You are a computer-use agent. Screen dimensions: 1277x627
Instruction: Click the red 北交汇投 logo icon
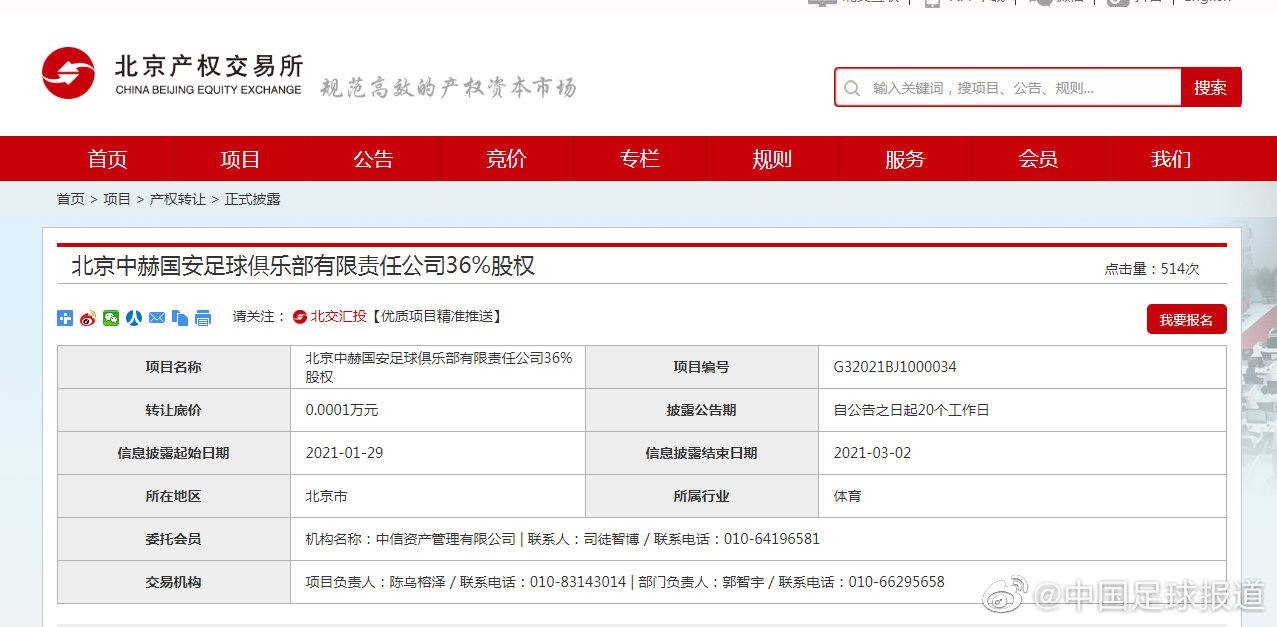tap(300, 317)
